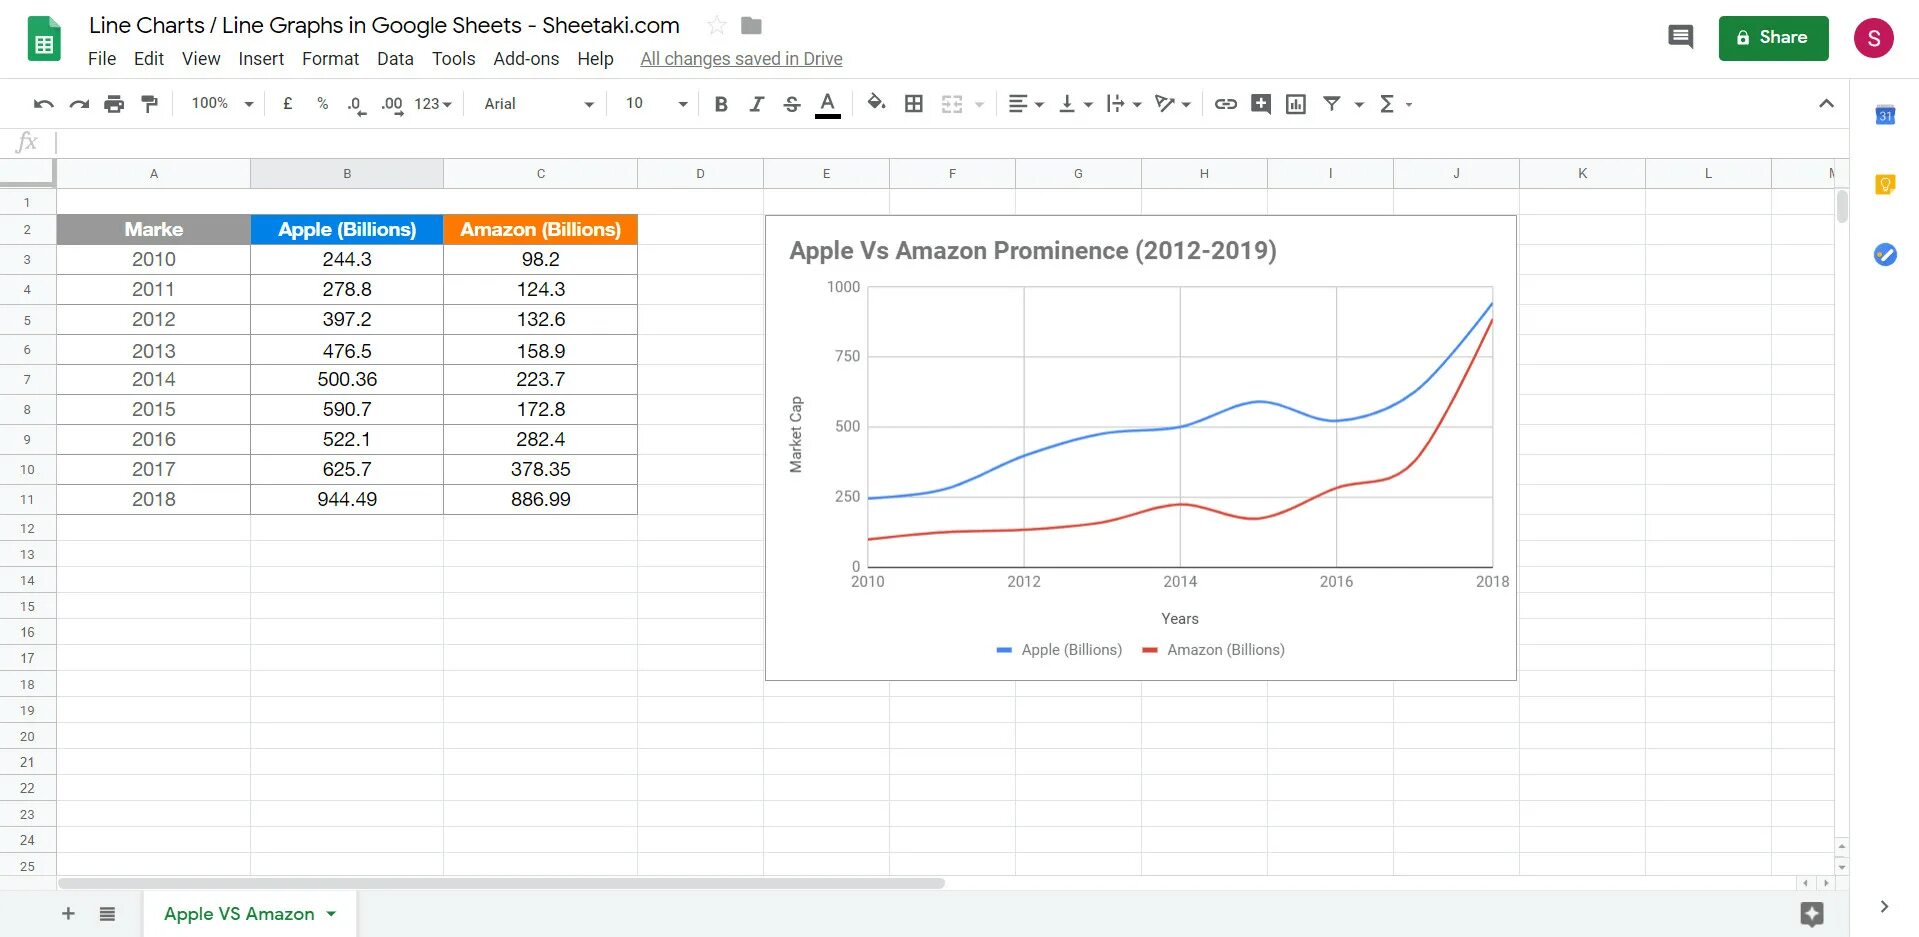Open Google Tasks side panel
1919x937 pixels.
(1885, 254)
